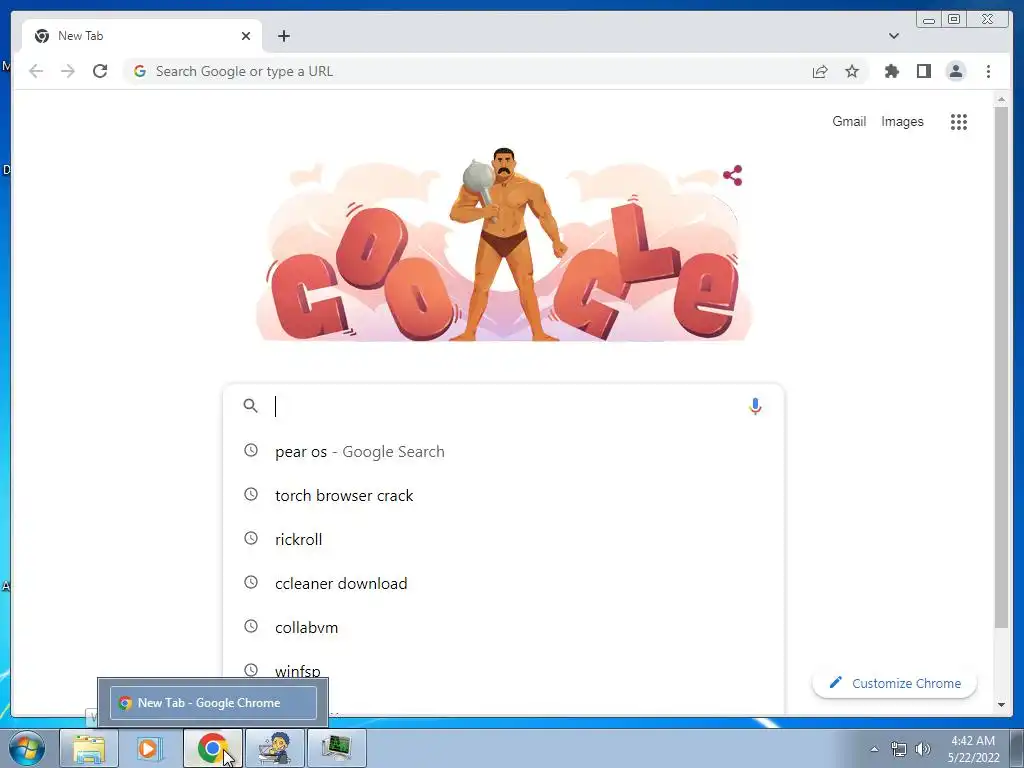Click the scrollbar up arrow
The image size is (1024, 768).
(x=1001, y=99)
